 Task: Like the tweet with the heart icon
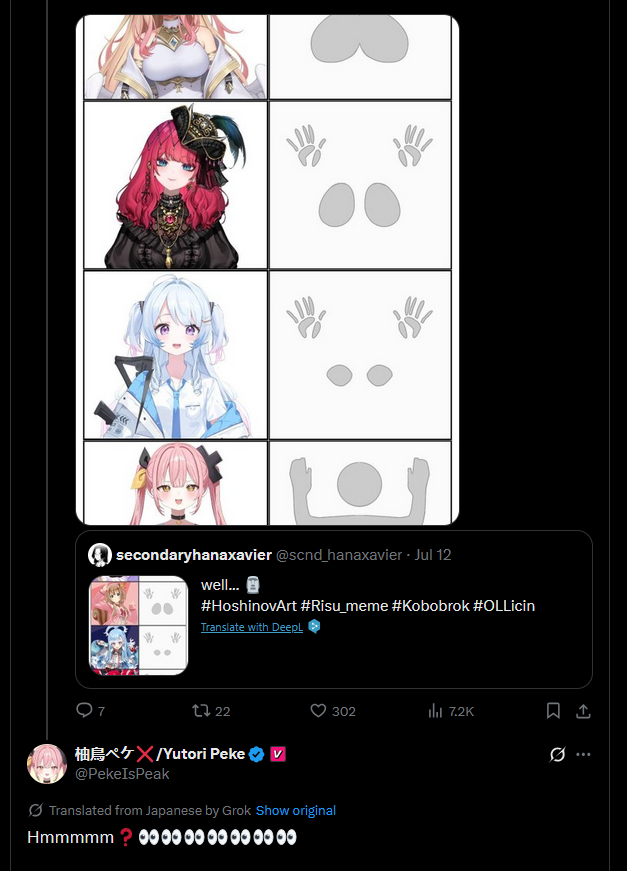click(x=318, y=710)
